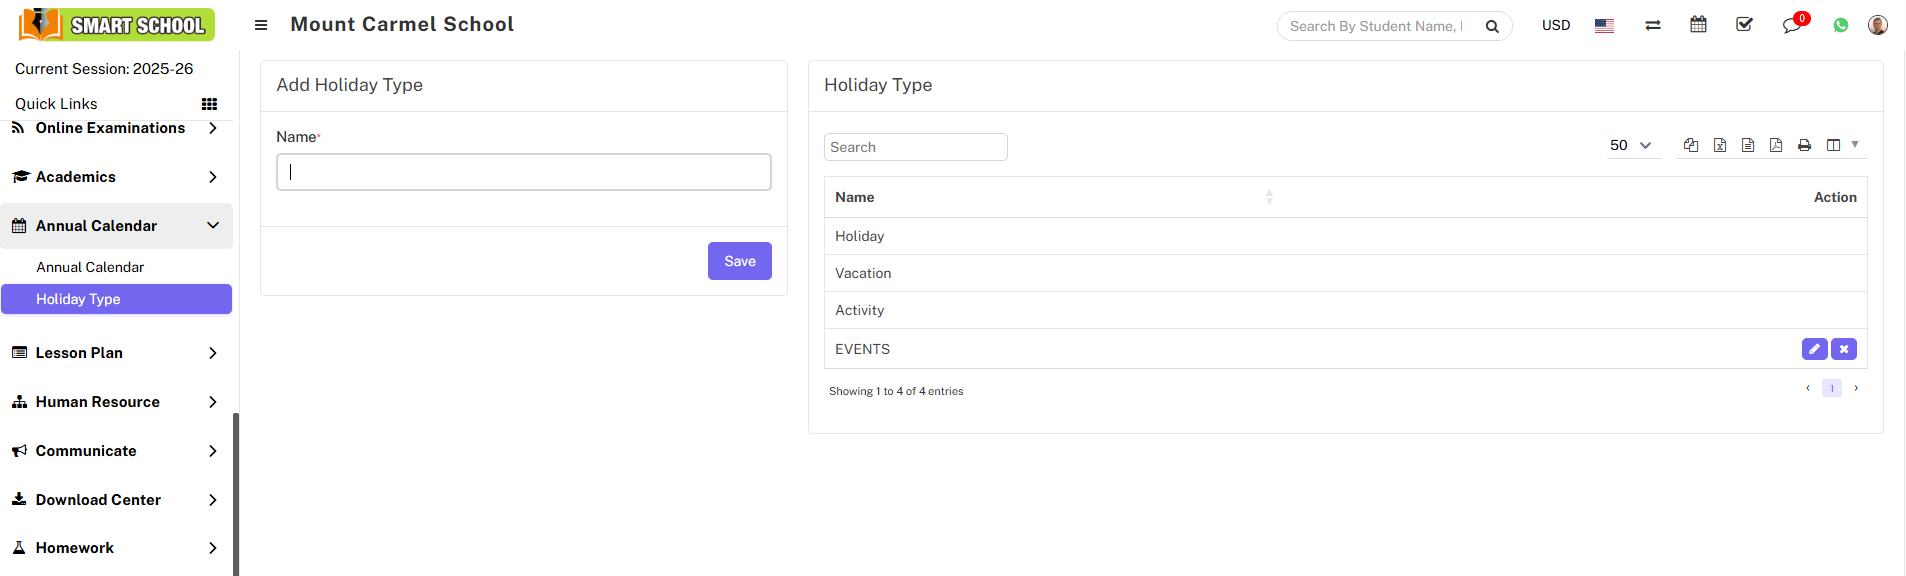Open the task checklist icon

click(1744, 25)
